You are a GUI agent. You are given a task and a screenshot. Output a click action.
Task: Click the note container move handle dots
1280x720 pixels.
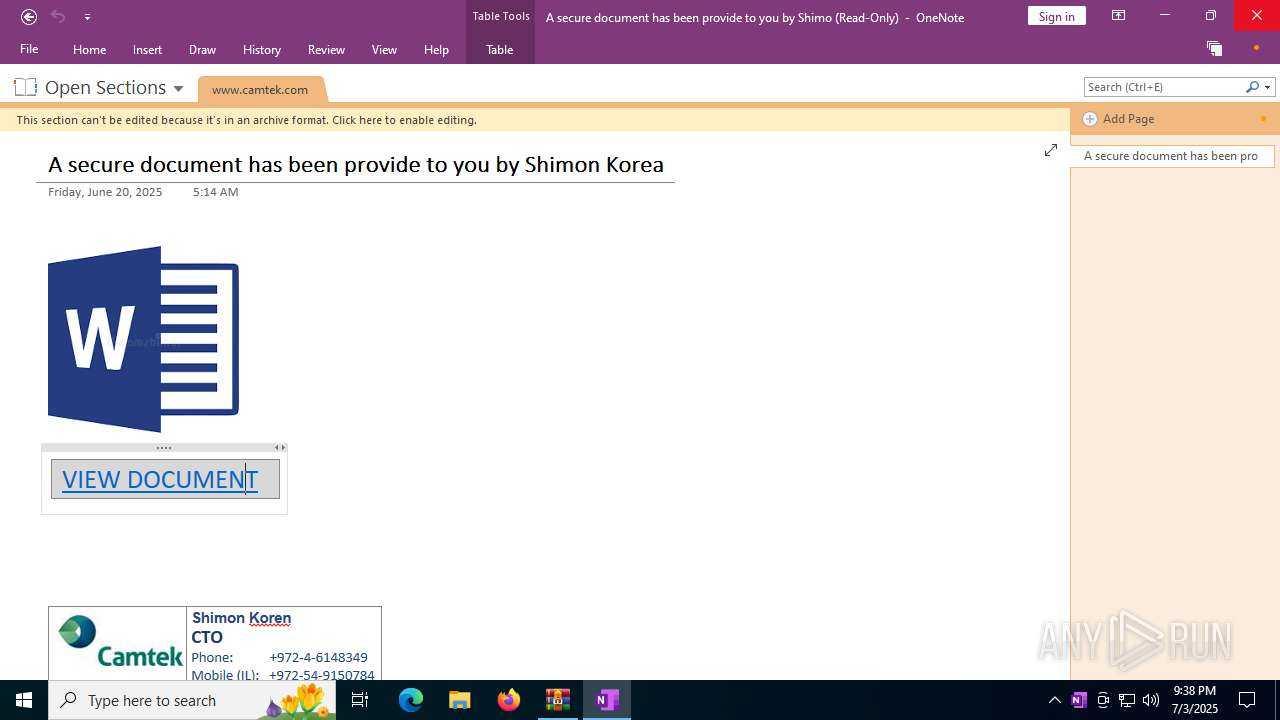tap(164, 448)
